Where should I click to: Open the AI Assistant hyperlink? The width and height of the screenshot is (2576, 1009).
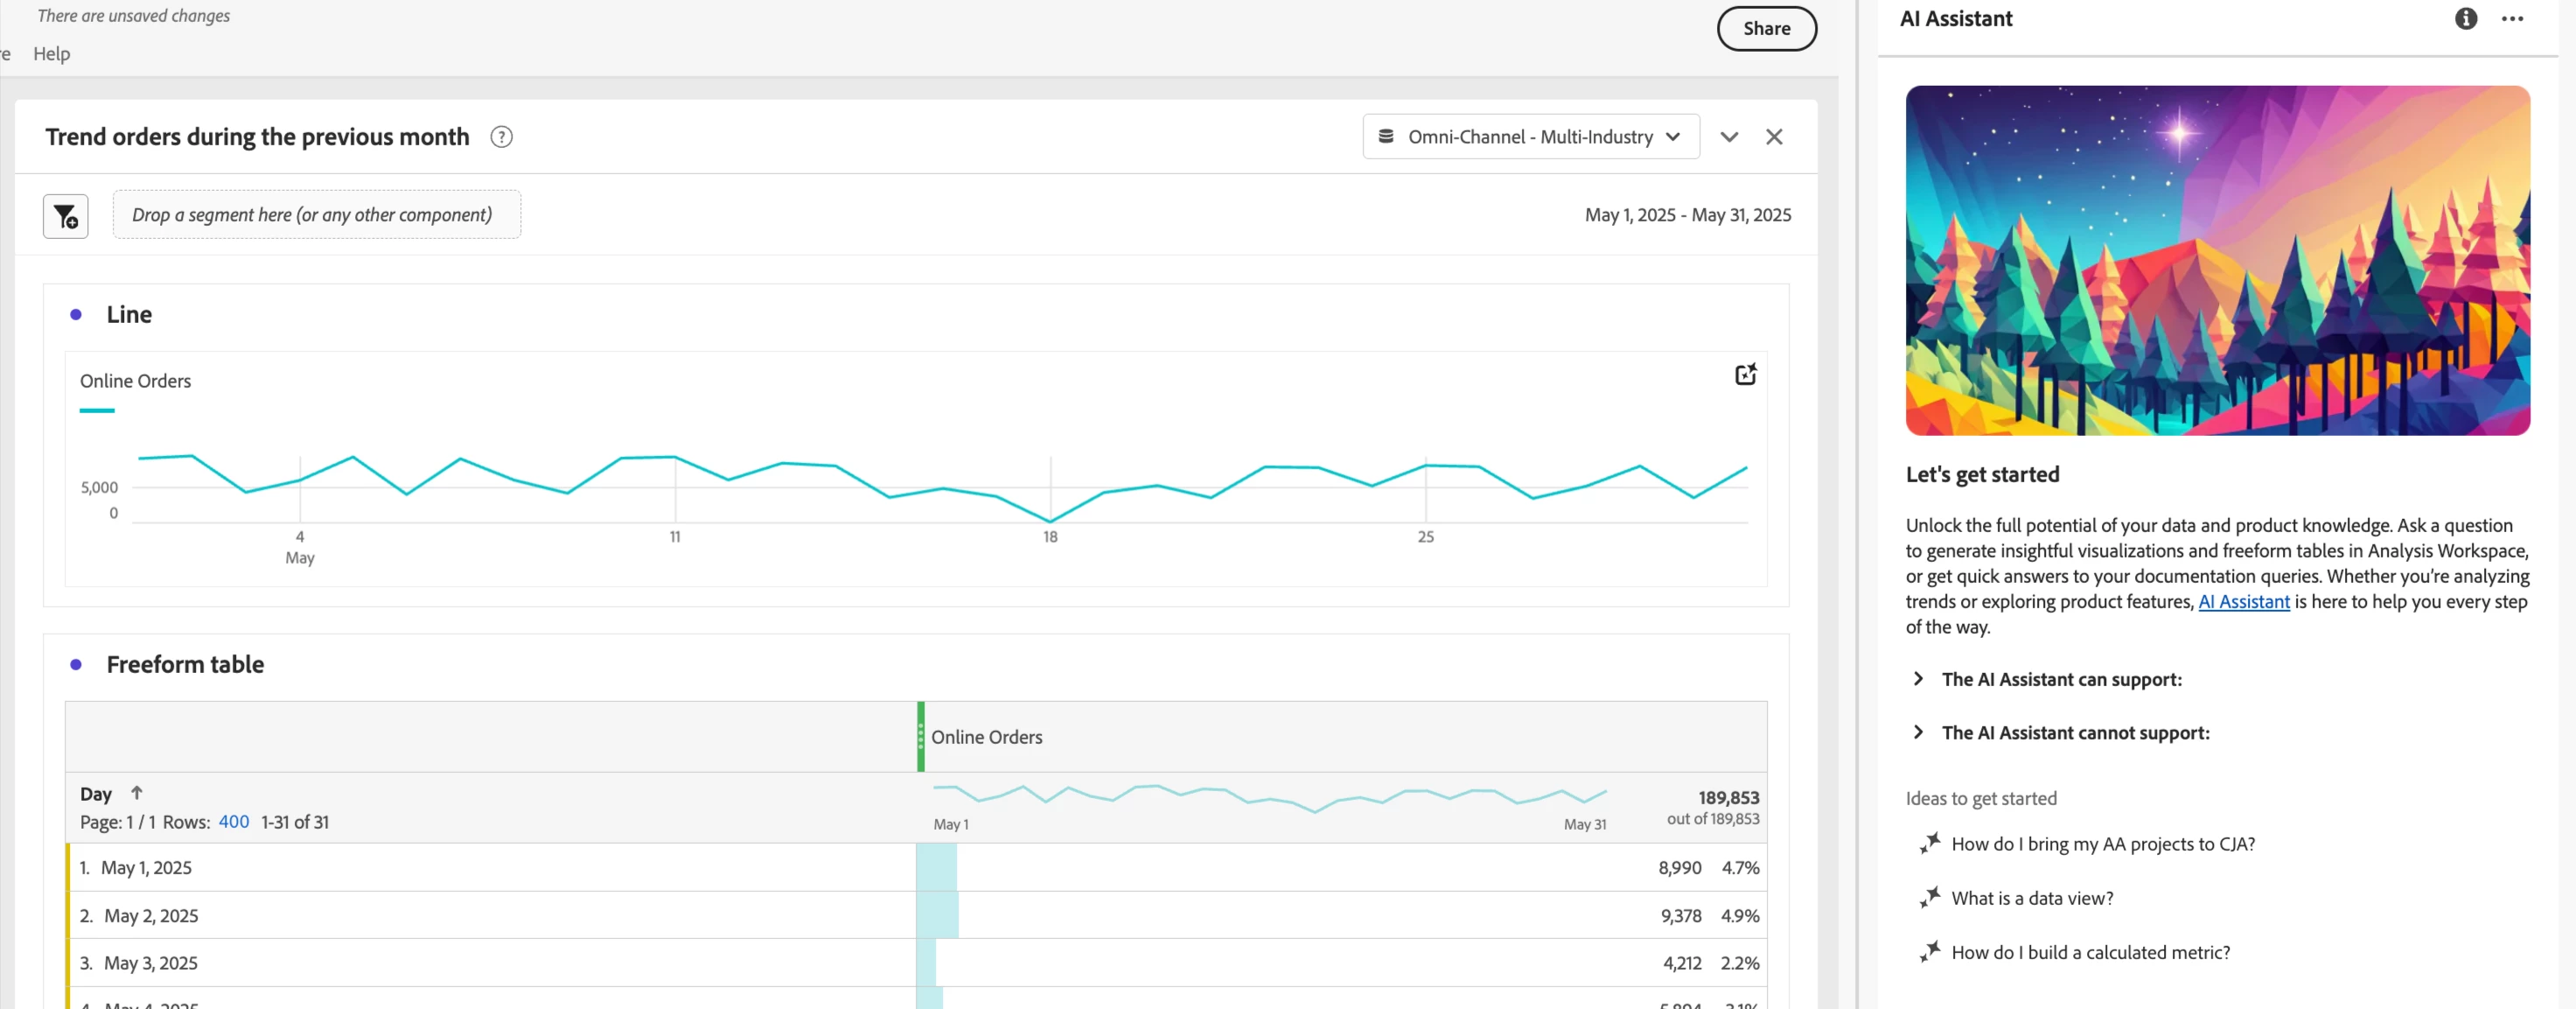[2243, 602]
